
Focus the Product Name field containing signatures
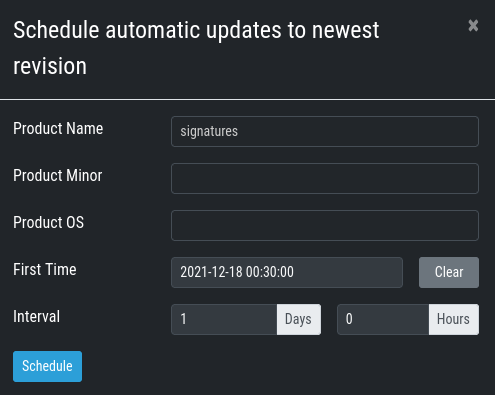tap(325, 131)
